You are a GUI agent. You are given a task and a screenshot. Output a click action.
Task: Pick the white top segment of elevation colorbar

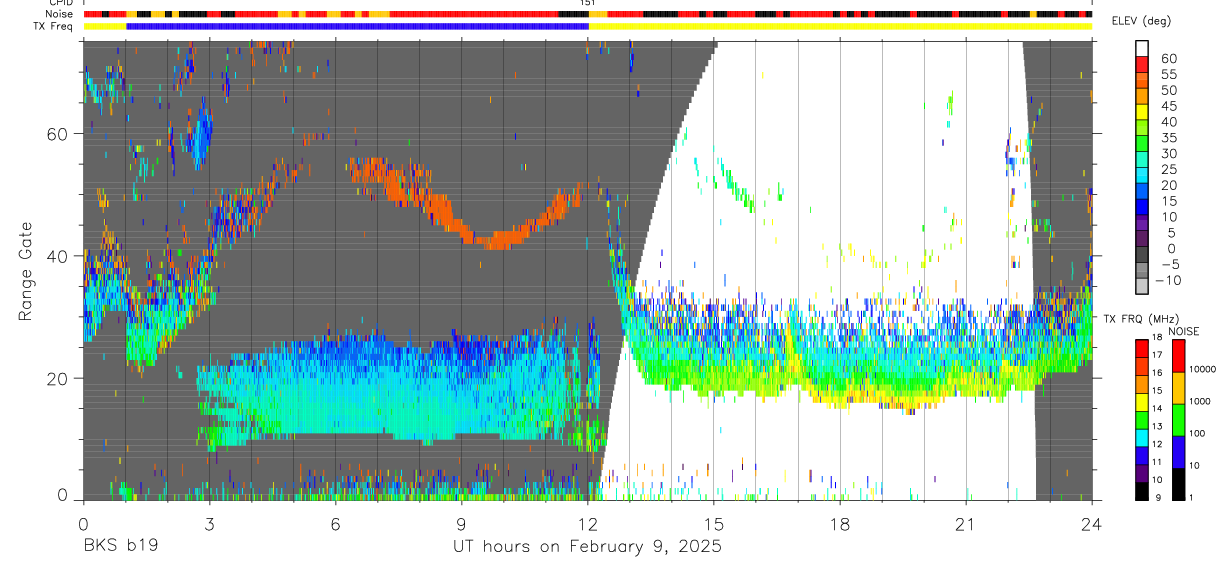pyautogui.click(x=1142, y=46)
